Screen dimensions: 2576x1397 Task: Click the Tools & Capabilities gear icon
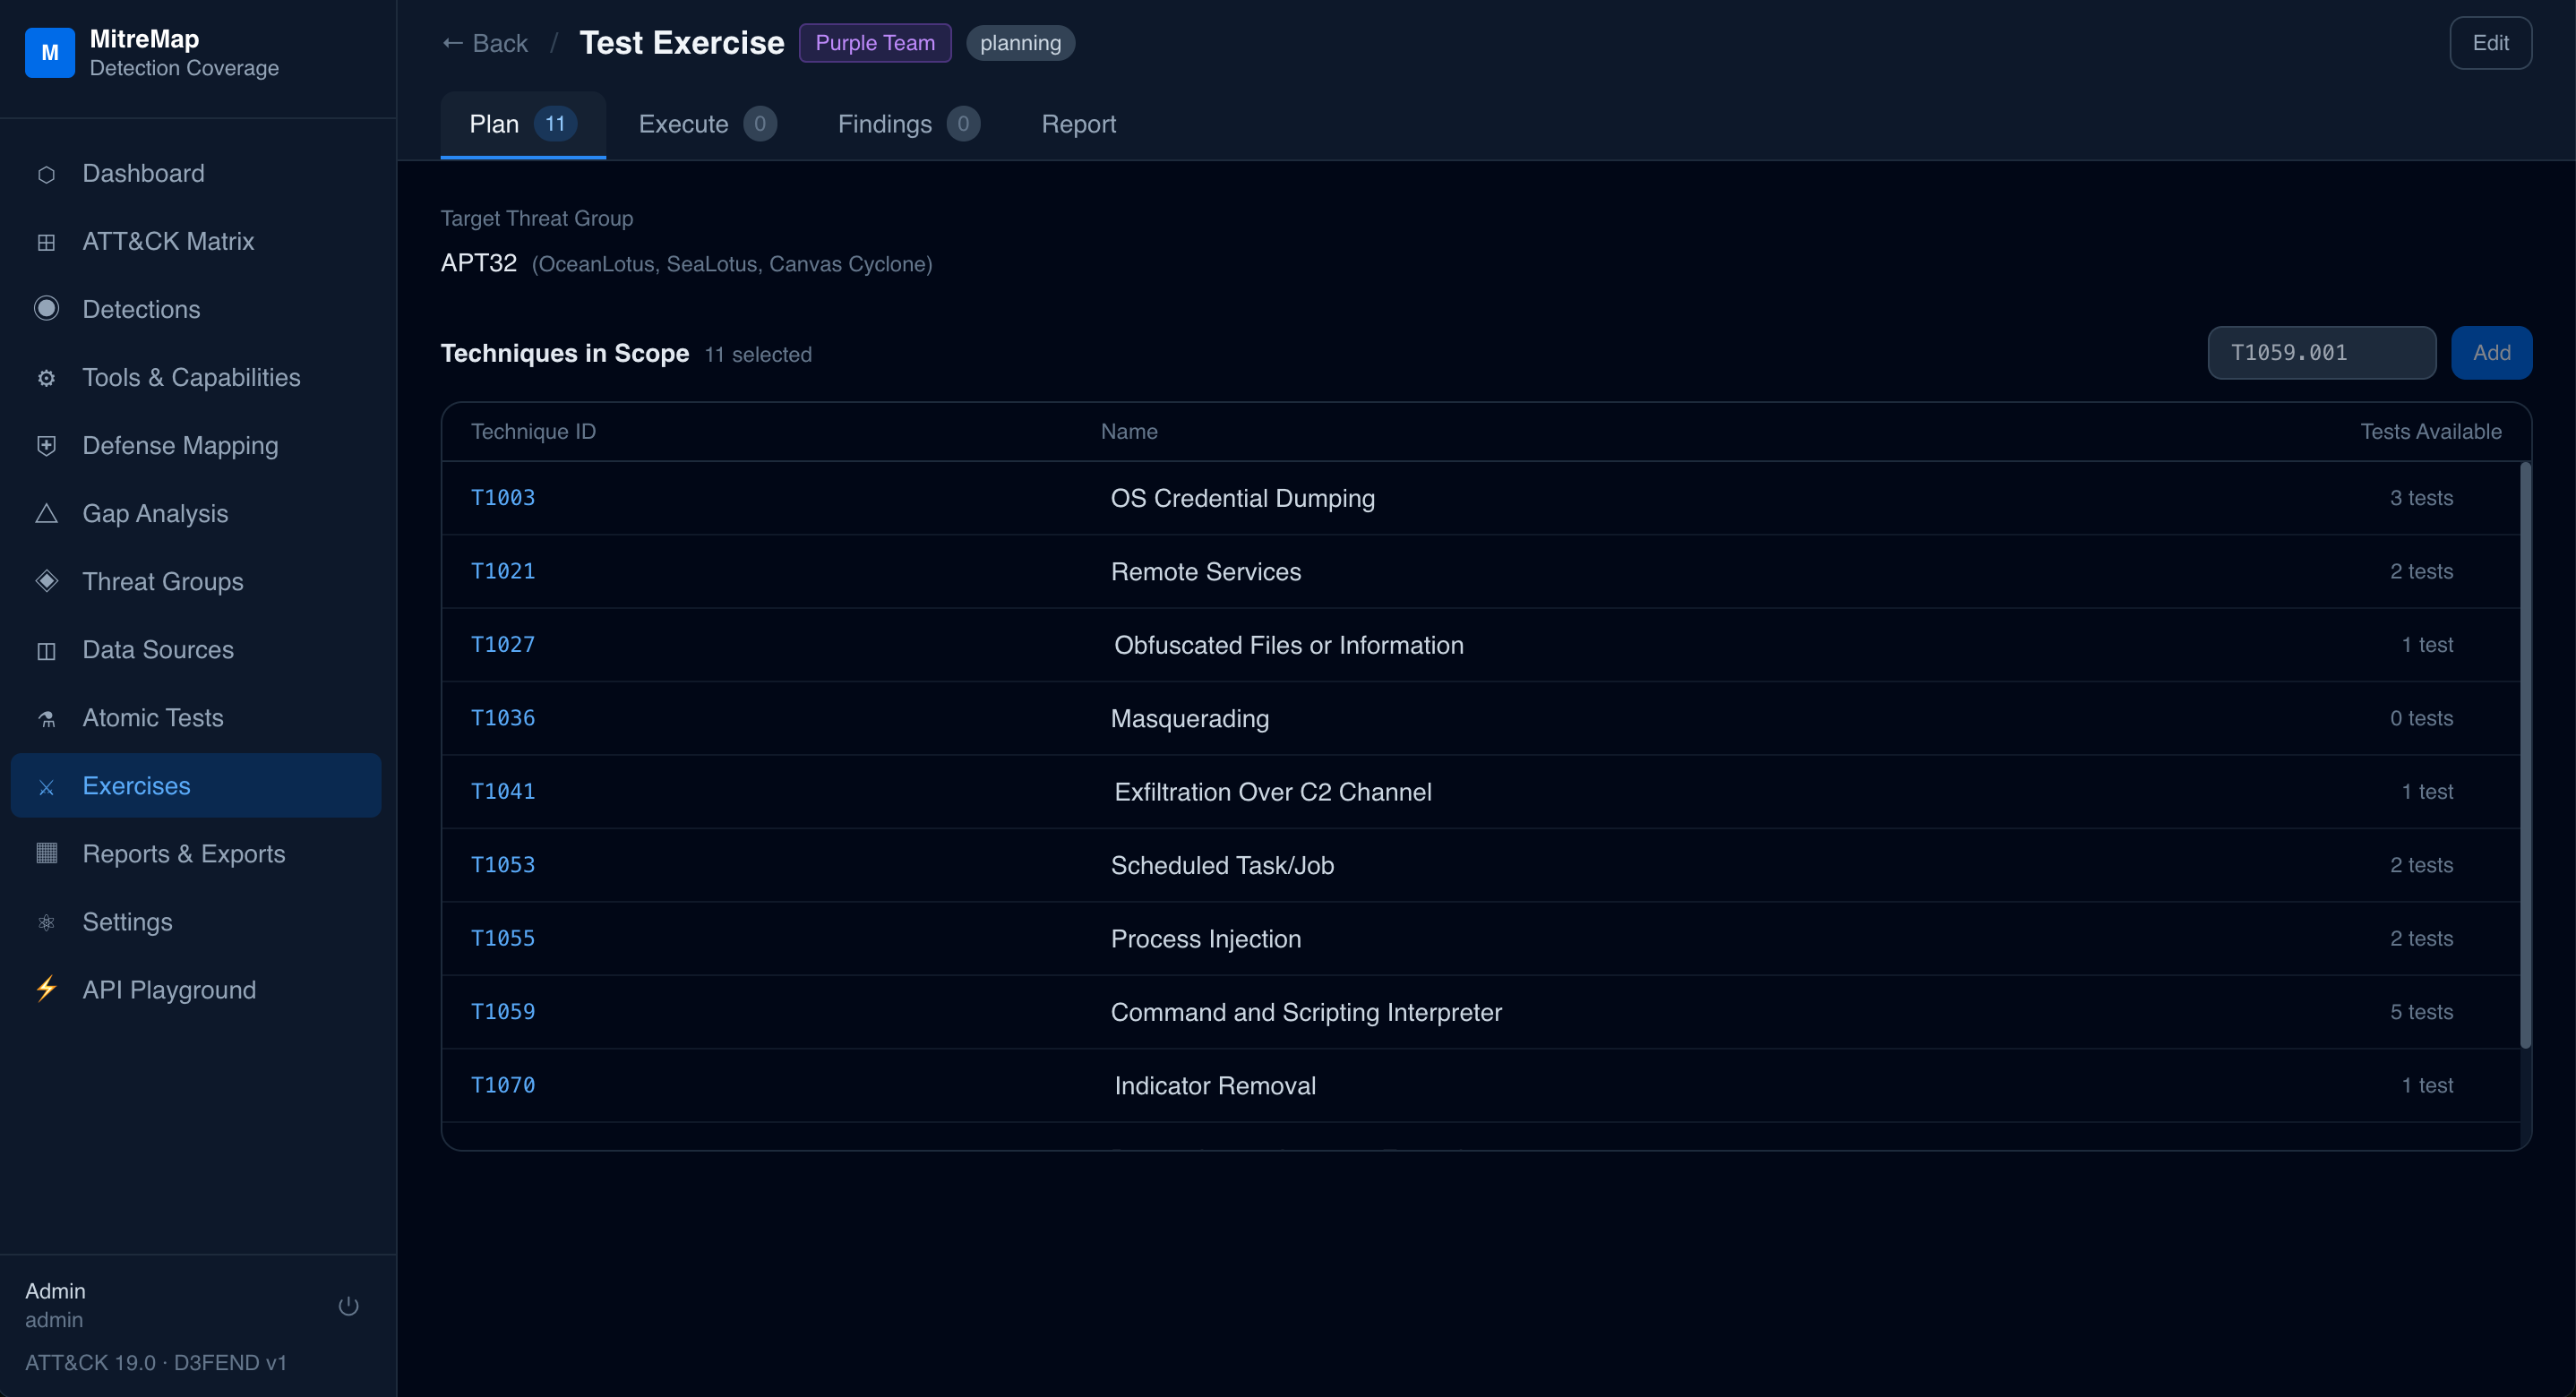pyautogui.click(x=46, y=378)
